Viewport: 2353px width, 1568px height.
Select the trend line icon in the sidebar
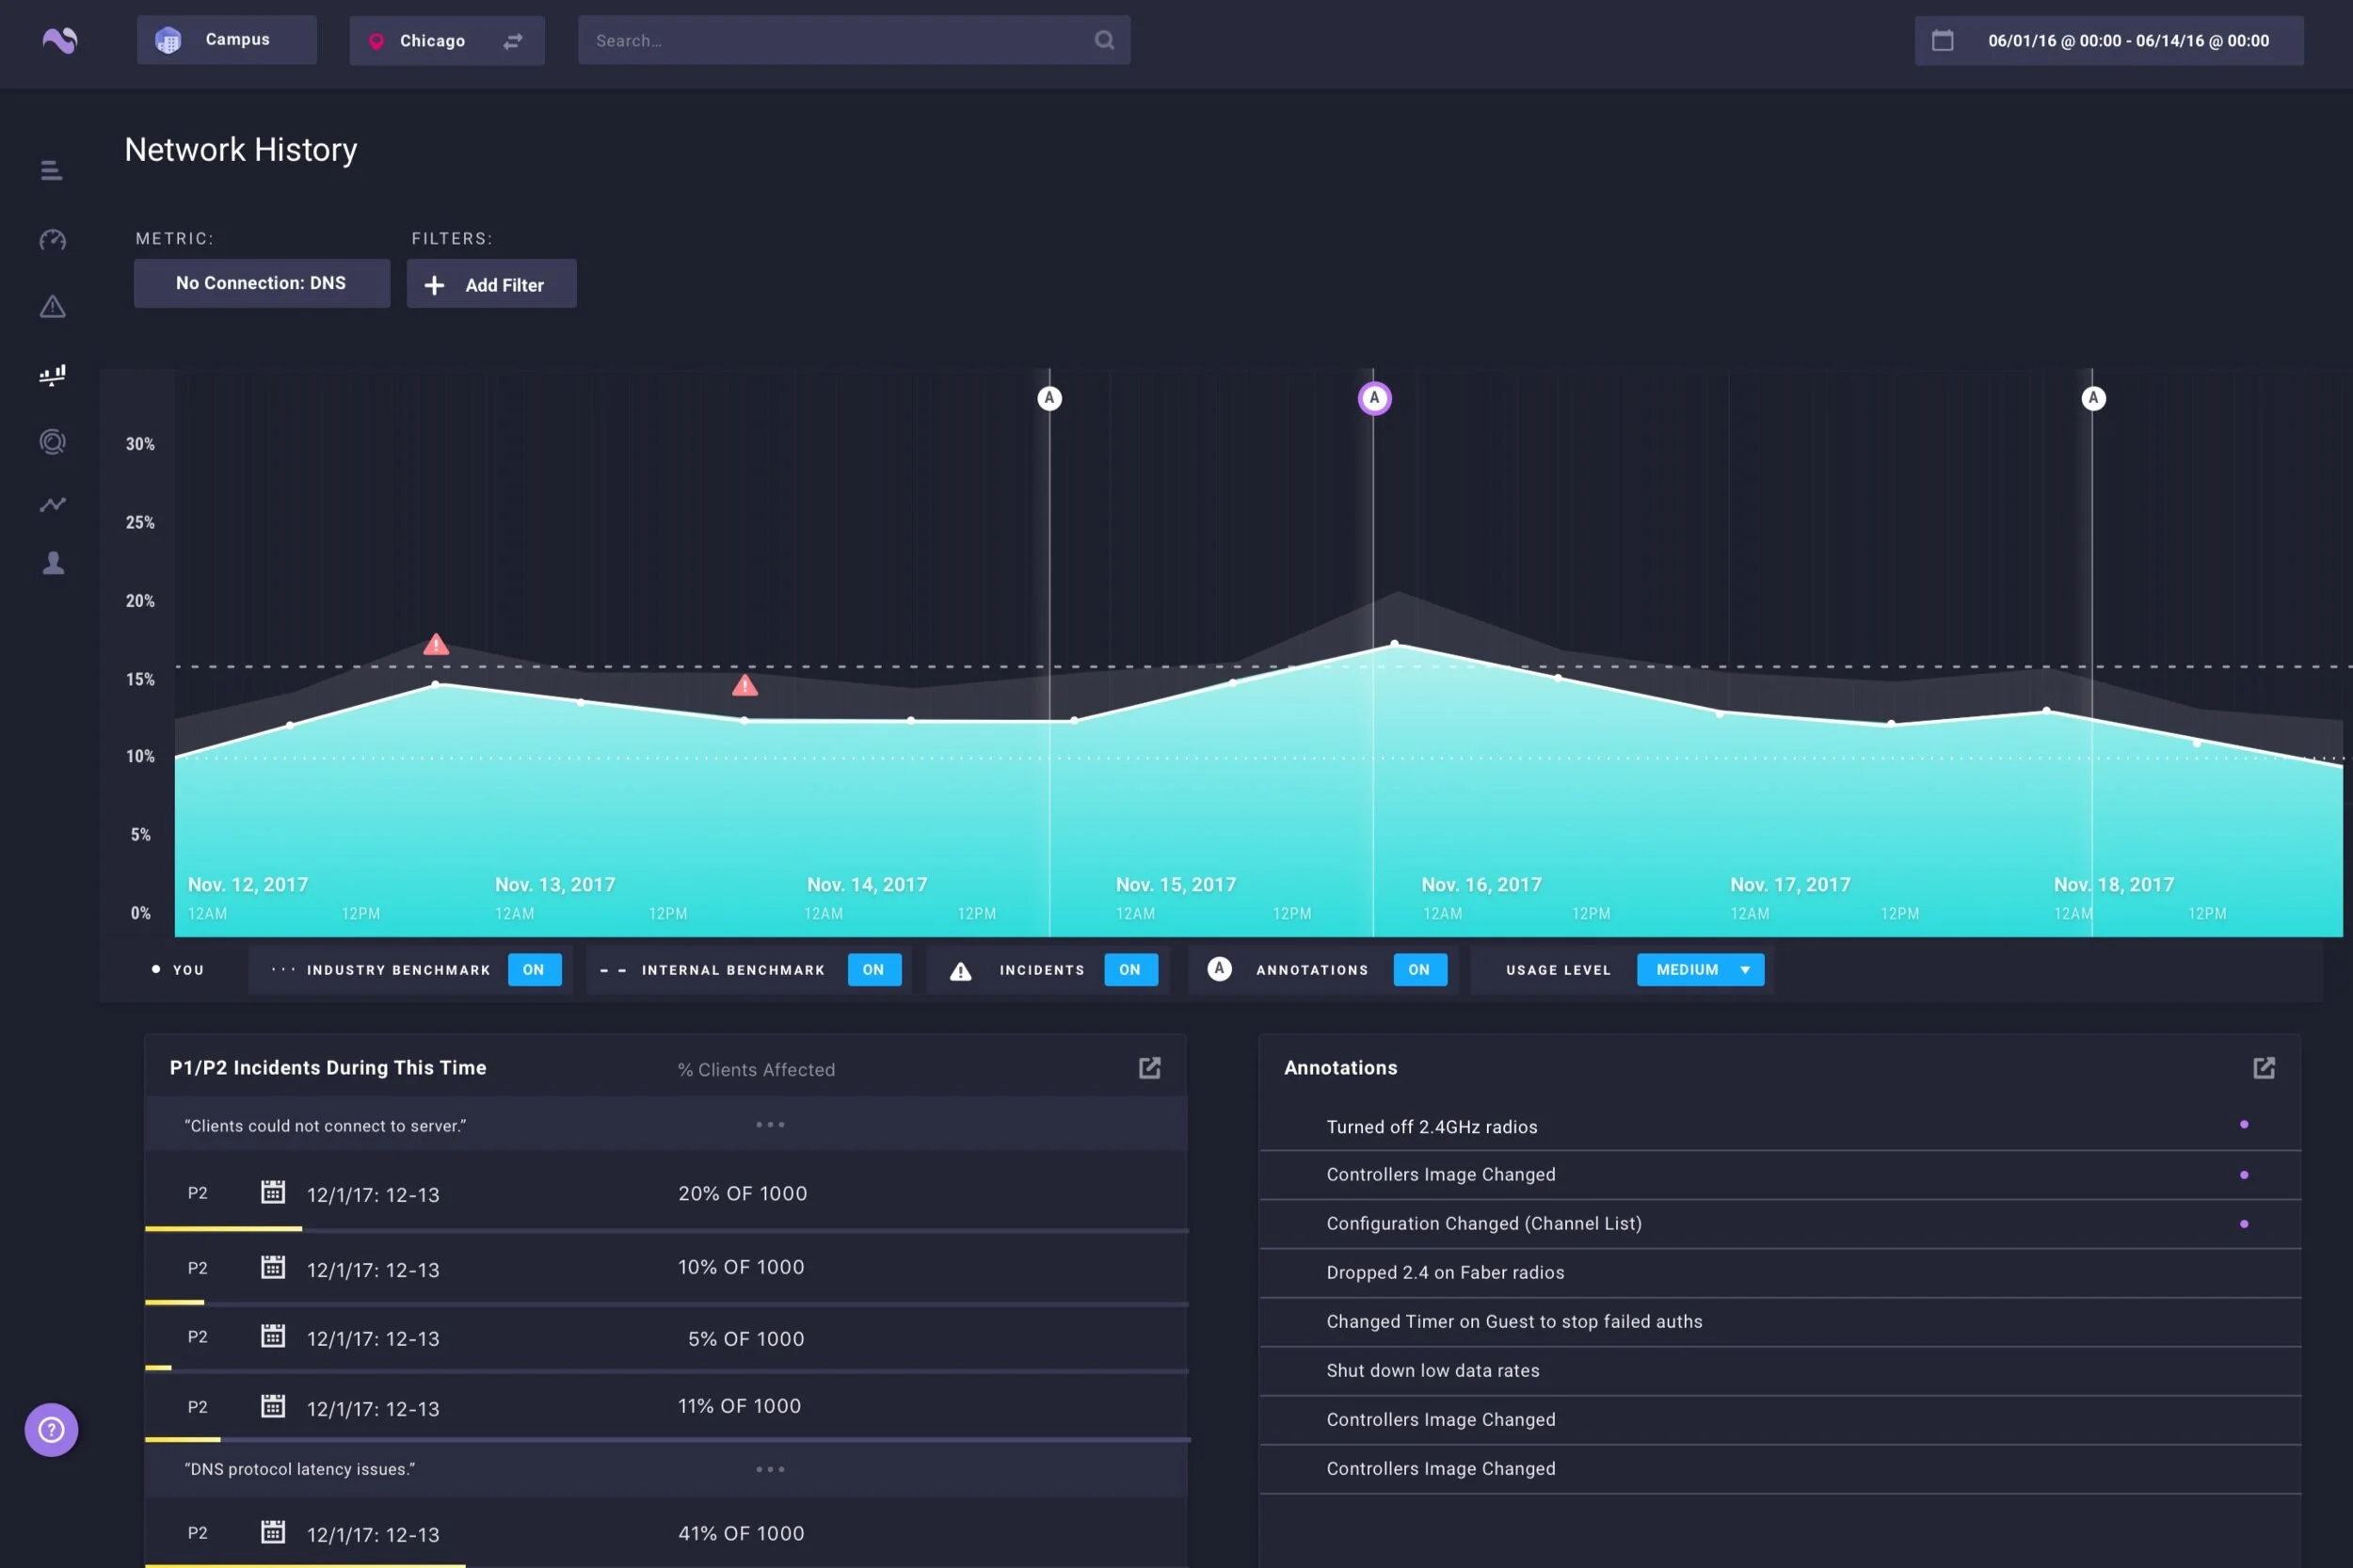52,504
